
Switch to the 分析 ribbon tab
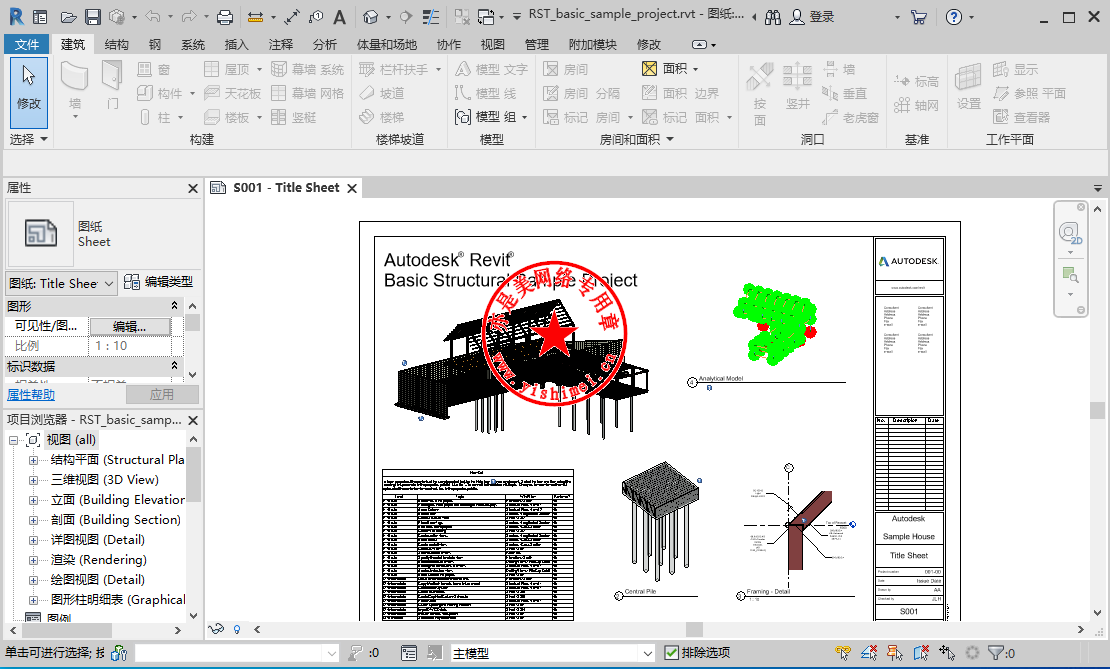point(324,45)
